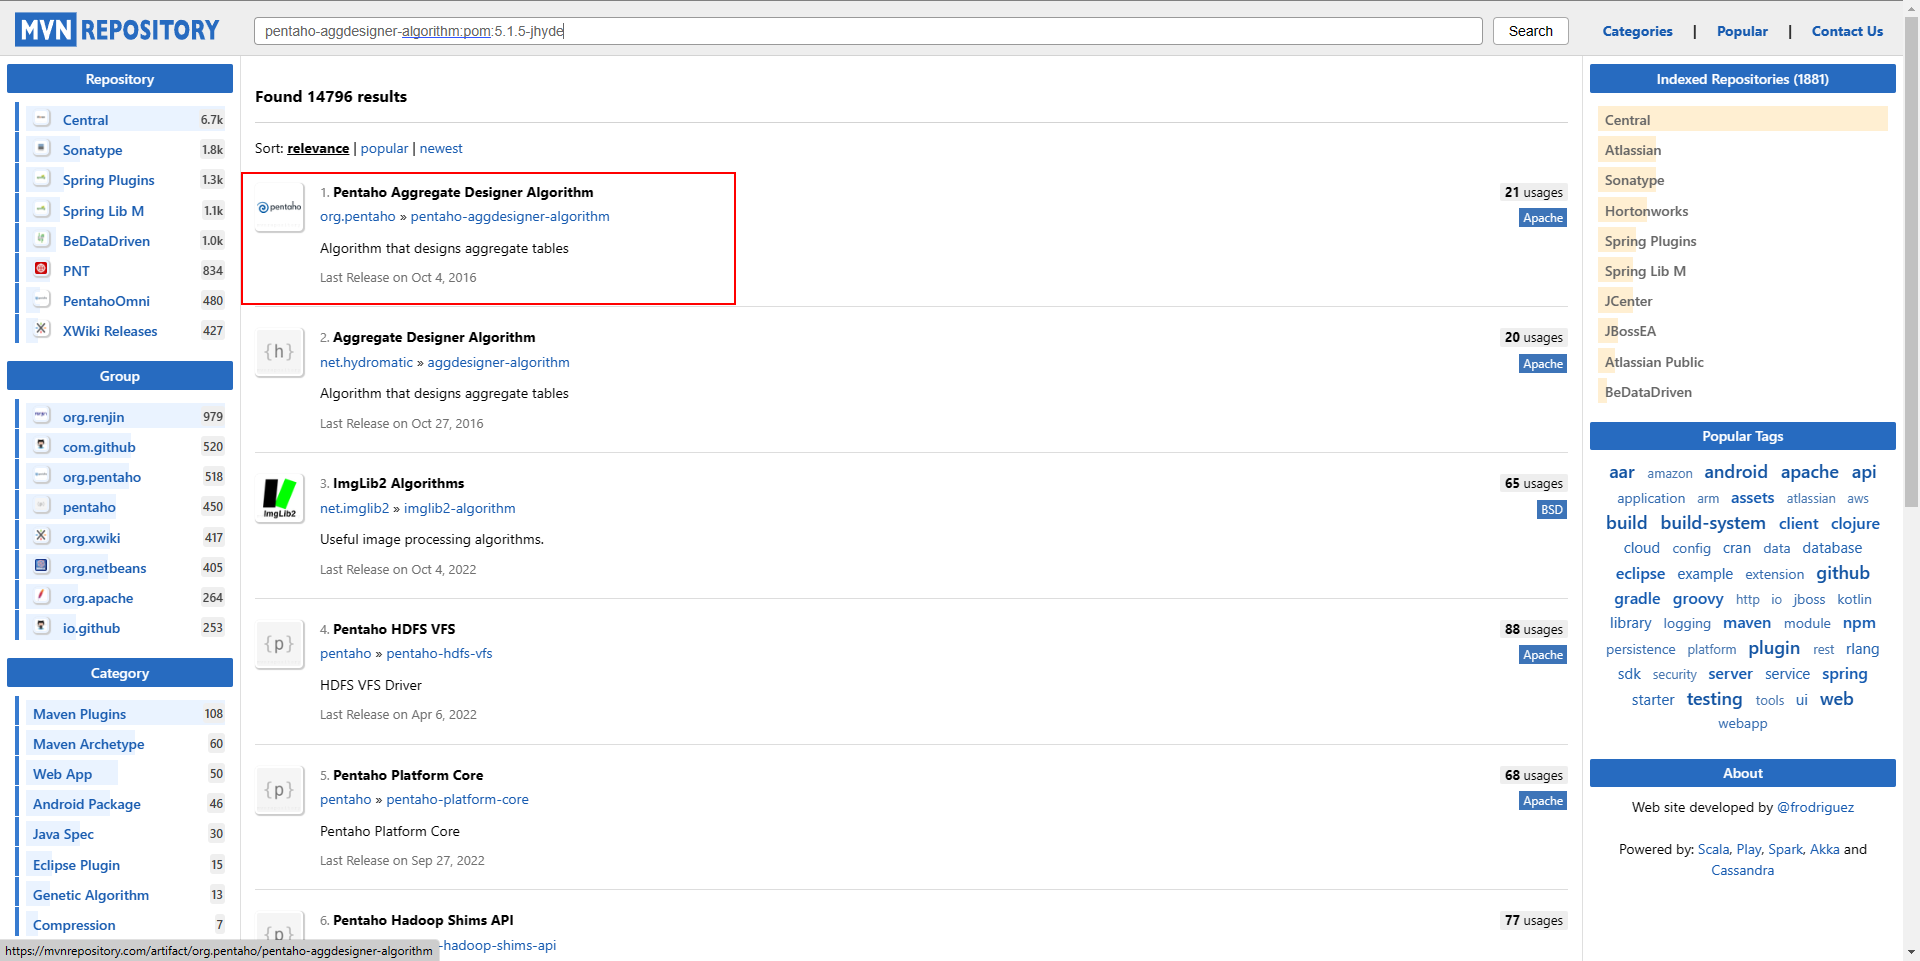The height and width of the screenshot is (961, 1920).
Task: Click the testing popular tag
Action: pyautogui.click(x=1714, y=699)
